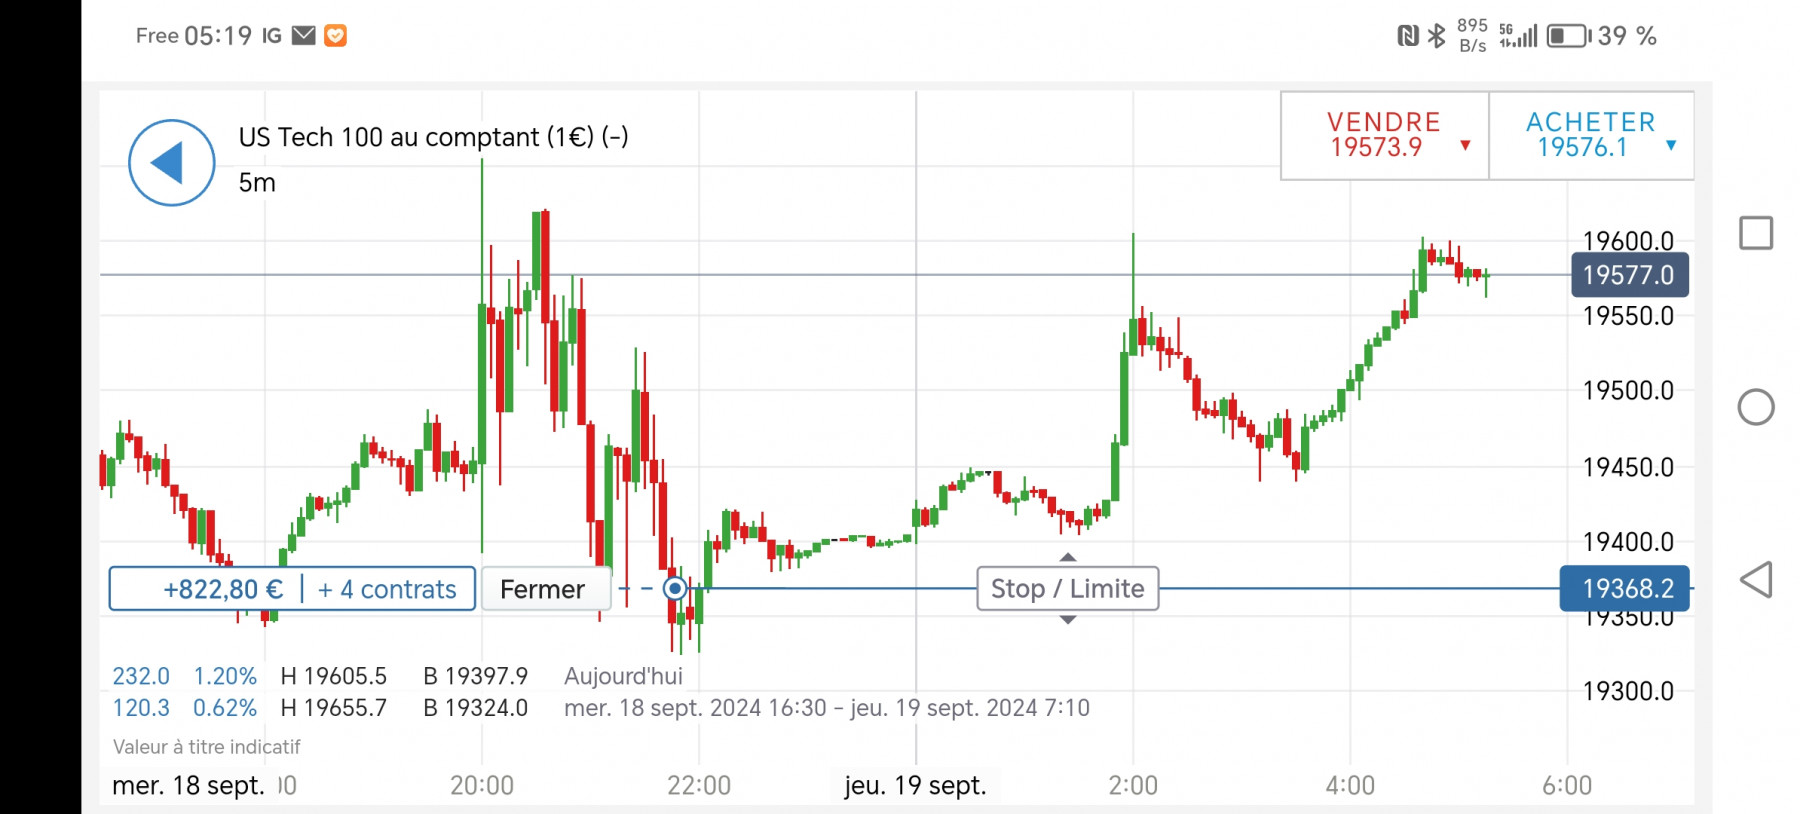
Task: Tap the Android back triangle button
Action: click(1756, 580)
